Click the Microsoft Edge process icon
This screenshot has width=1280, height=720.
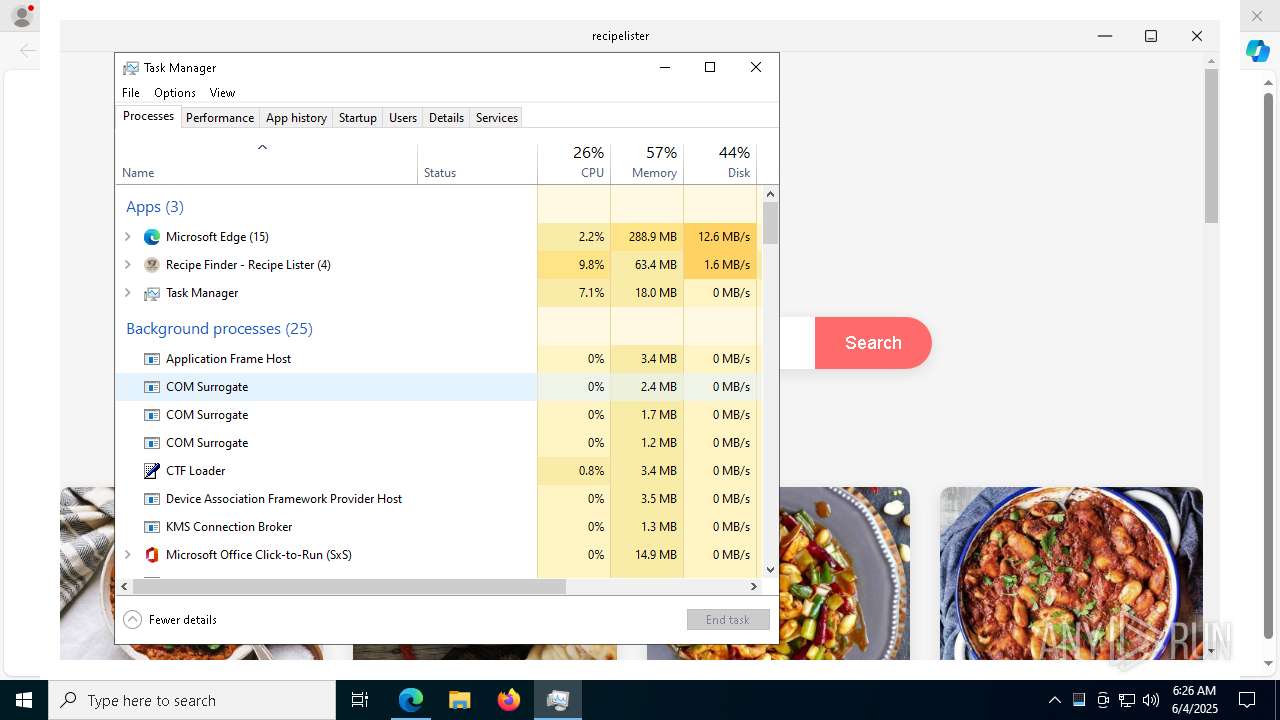pos(152,237)
